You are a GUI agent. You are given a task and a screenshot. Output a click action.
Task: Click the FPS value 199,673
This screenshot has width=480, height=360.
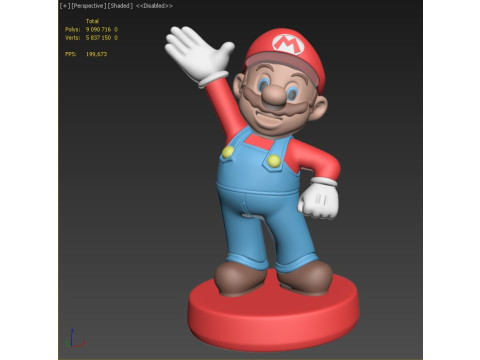96,54
